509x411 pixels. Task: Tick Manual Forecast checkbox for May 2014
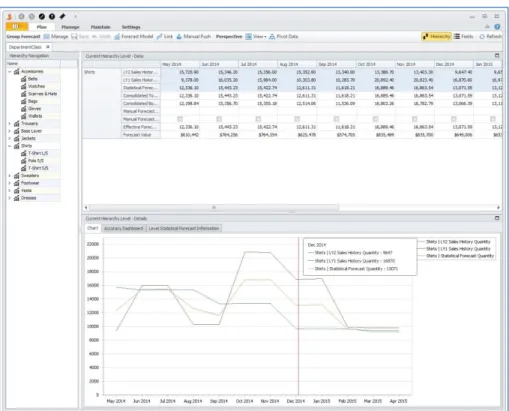180,119
